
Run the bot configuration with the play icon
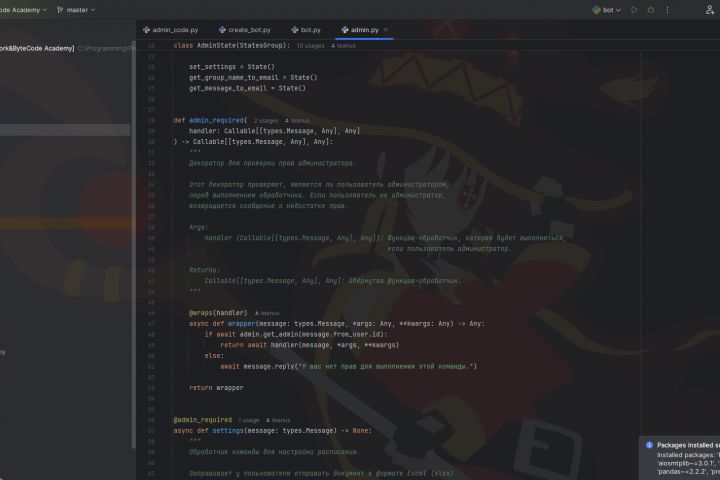(634, 10)
